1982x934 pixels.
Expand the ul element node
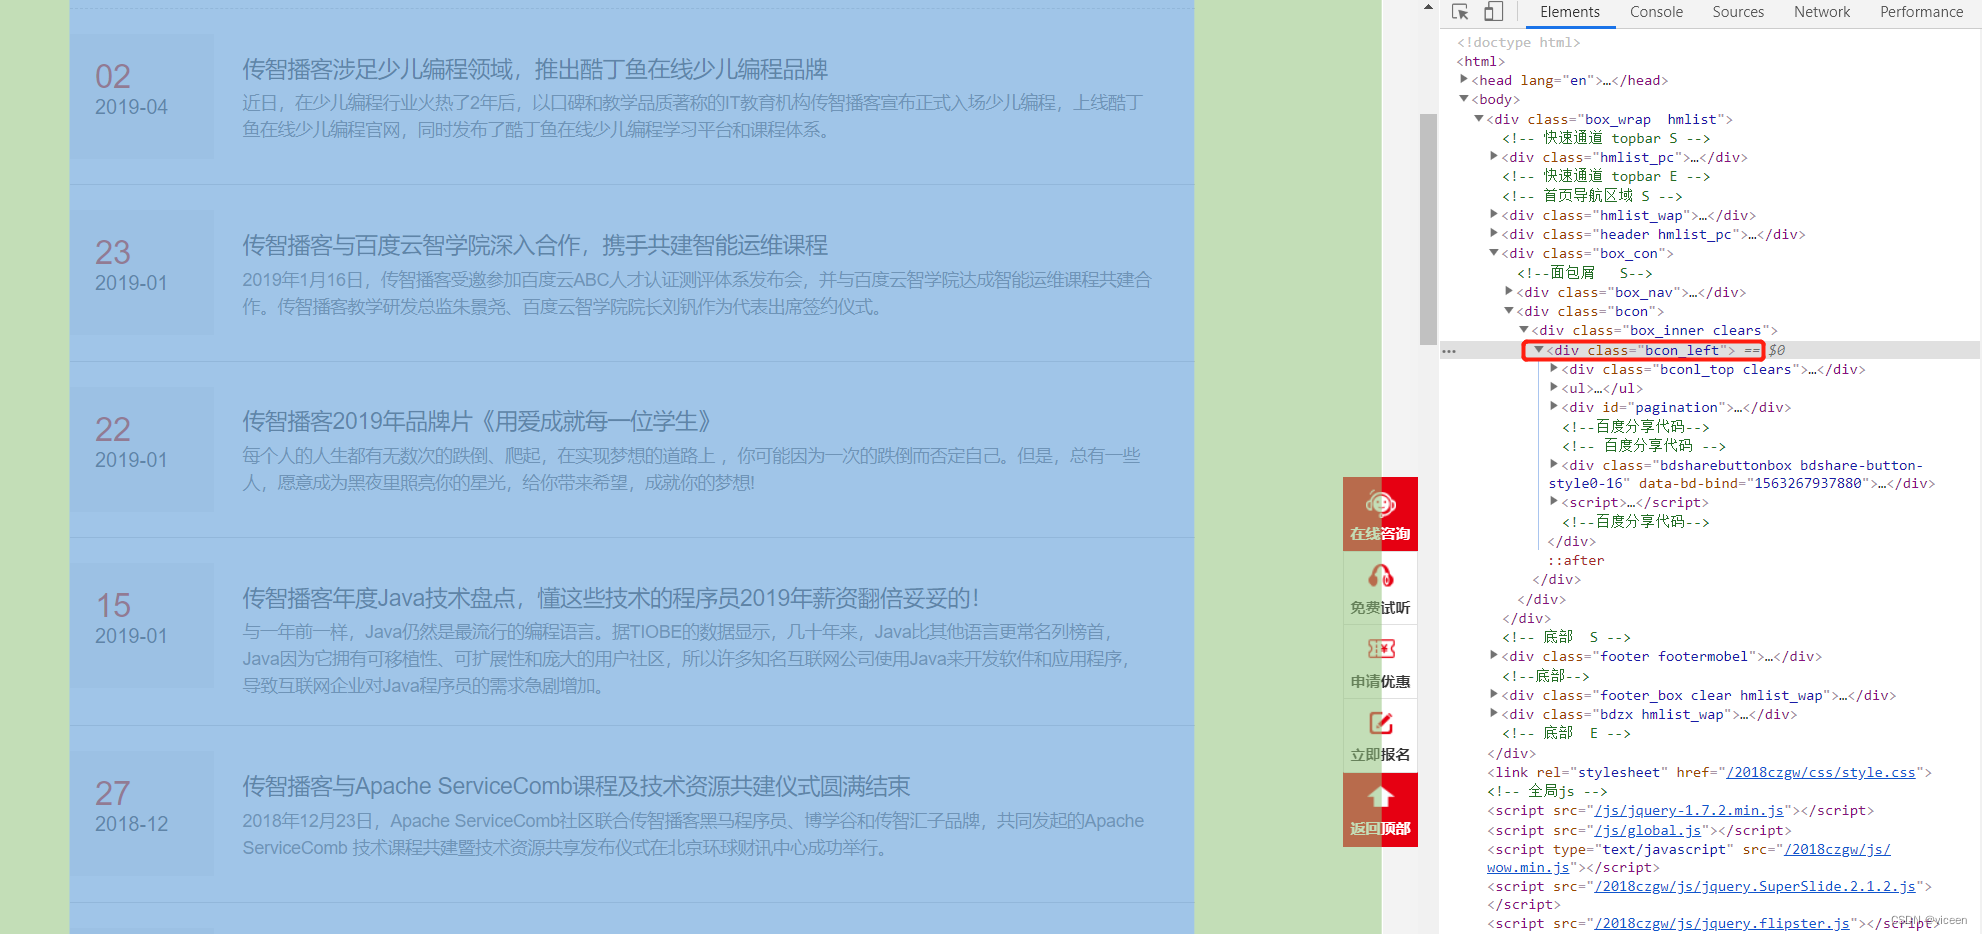[x=1554, y=388]
